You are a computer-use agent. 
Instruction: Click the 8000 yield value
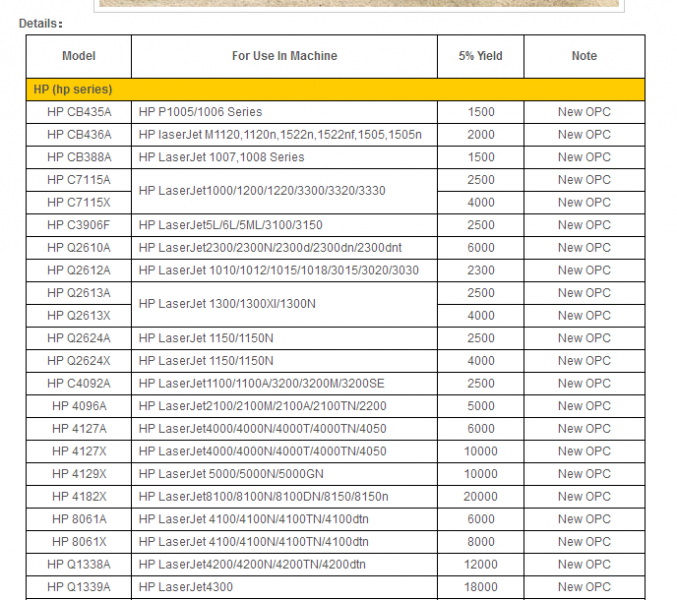click(x=481, y=542)
